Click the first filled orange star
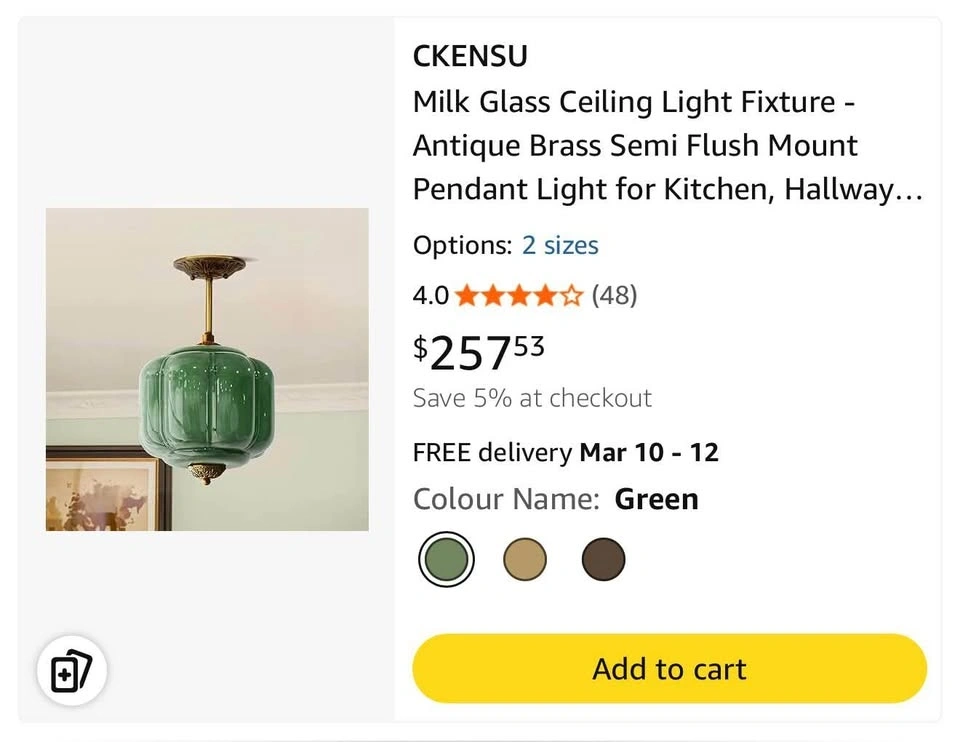Image resolution: width=960 pixels, height=742 pixels. (465, 296)
